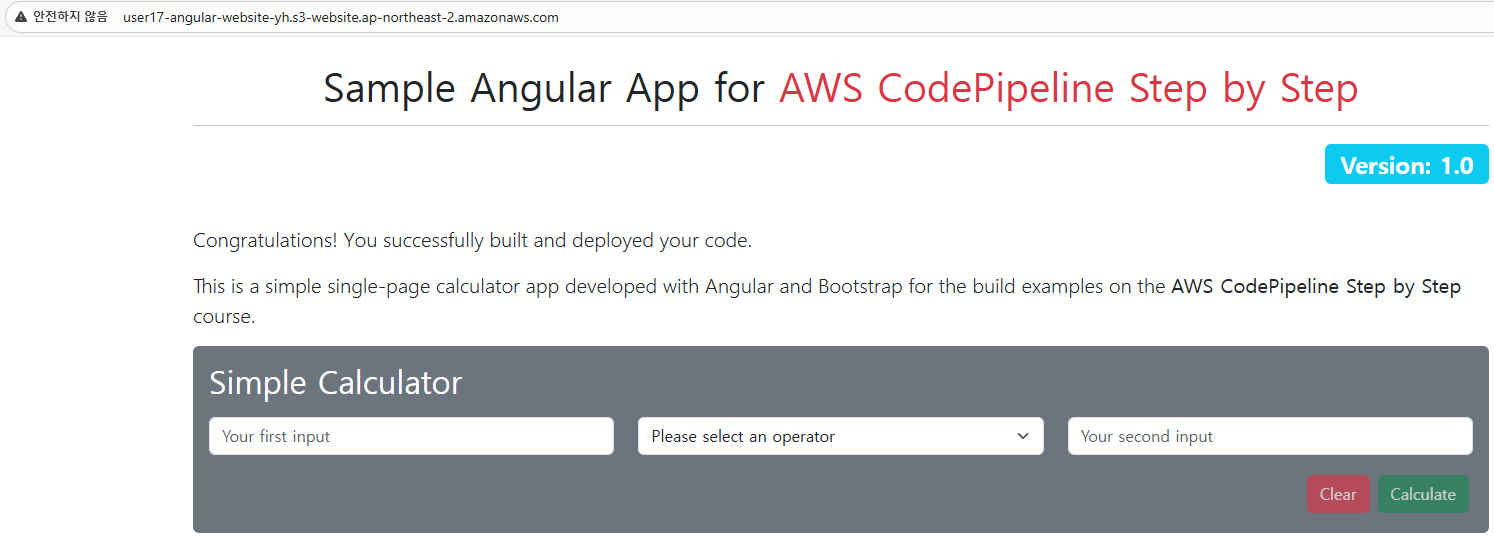Click the not-secure warning icon in address bar
The image size is (1494, 545).
(21, 17)
